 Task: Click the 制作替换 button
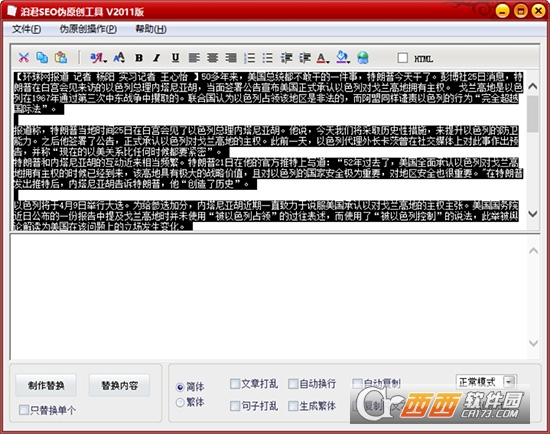click(46, 386)
